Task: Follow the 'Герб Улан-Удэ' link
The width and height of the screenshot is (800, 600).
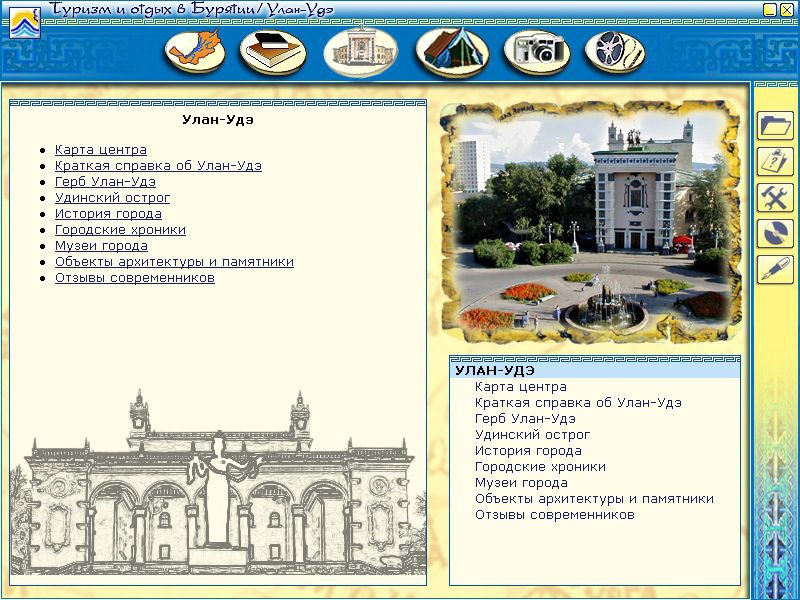Action: point(105,182)
